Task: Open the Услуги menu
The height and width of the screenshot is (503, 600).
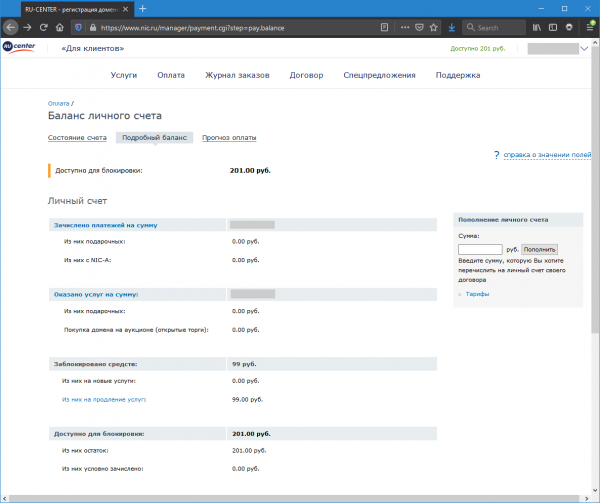Action: 124,75
